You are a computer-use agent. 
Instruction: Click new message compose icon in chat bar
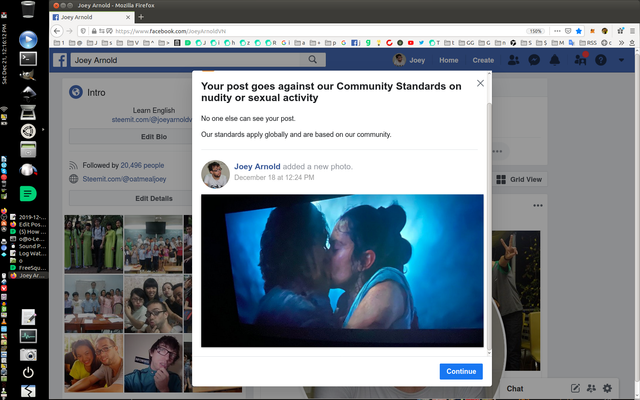(575, 388)
